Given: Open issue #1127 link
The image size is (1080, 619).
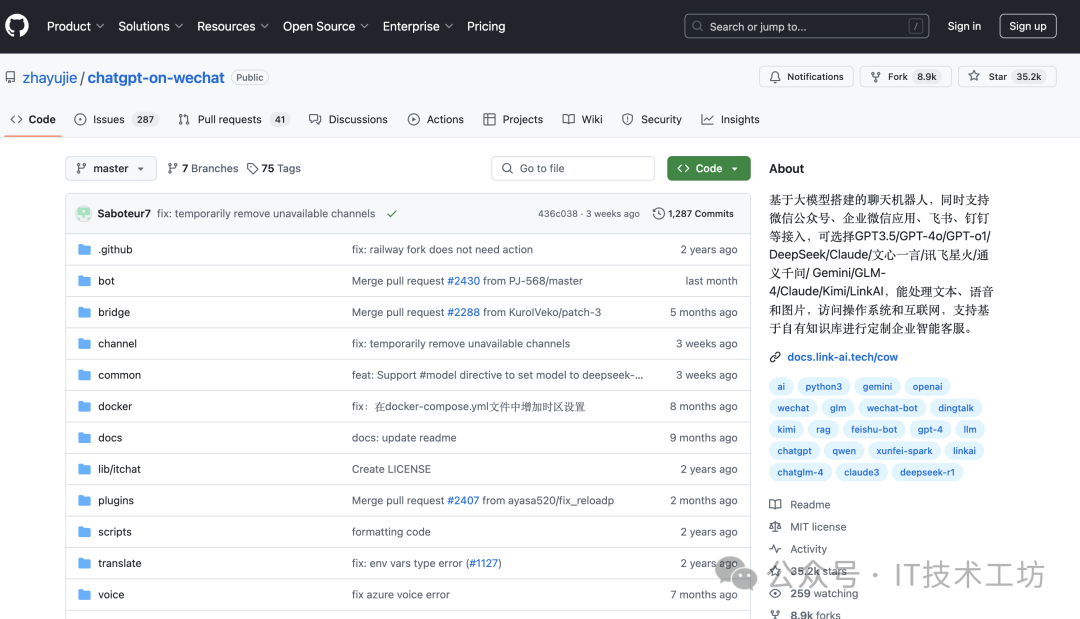Looking at the screenshot, I should tap(484, 563).
